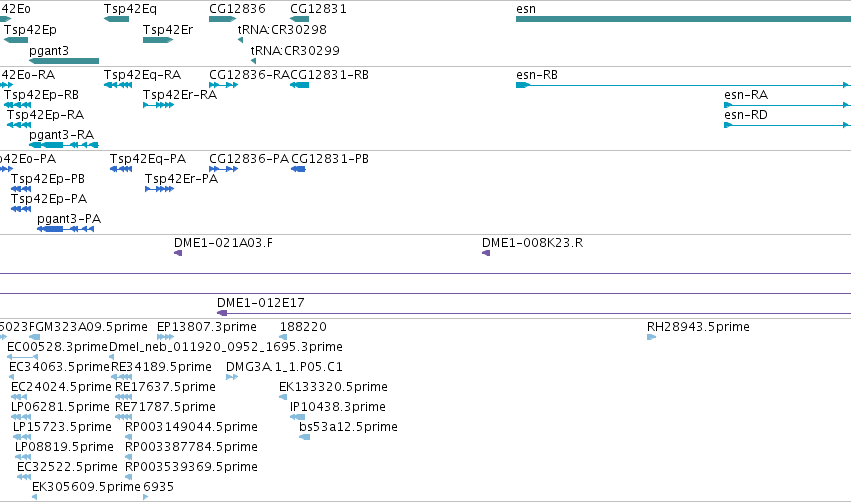This screenshot has height=502, width=851.
Task: Click the CG12836-PA protein glyph
Action: tap(224, 169)
